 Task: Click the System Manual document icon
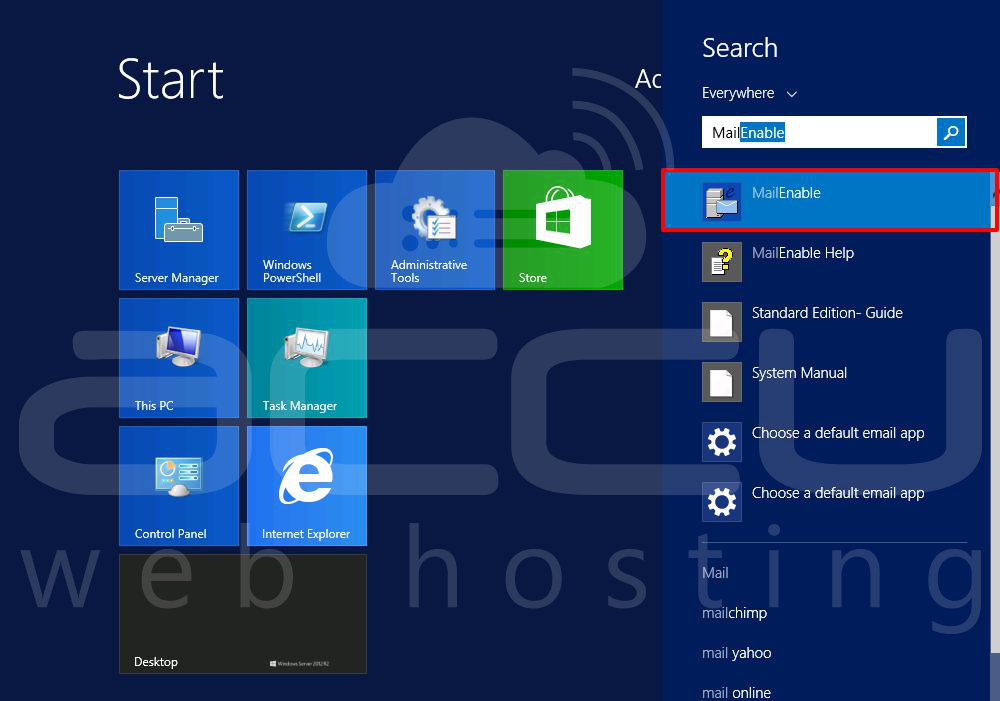(x=722, y=381)
